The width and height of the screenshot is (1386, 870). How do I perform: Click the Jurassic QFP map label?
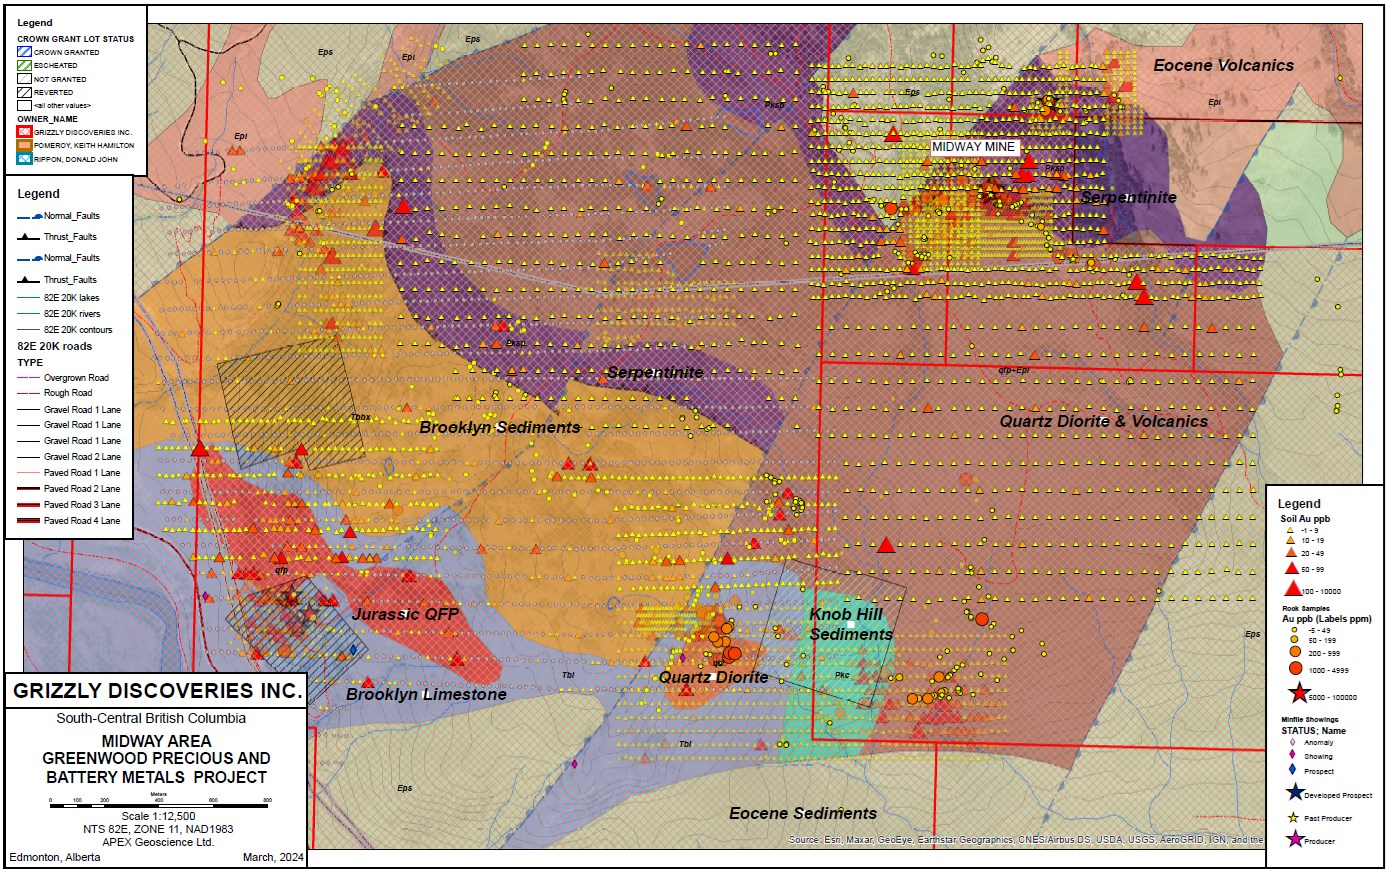405,614
